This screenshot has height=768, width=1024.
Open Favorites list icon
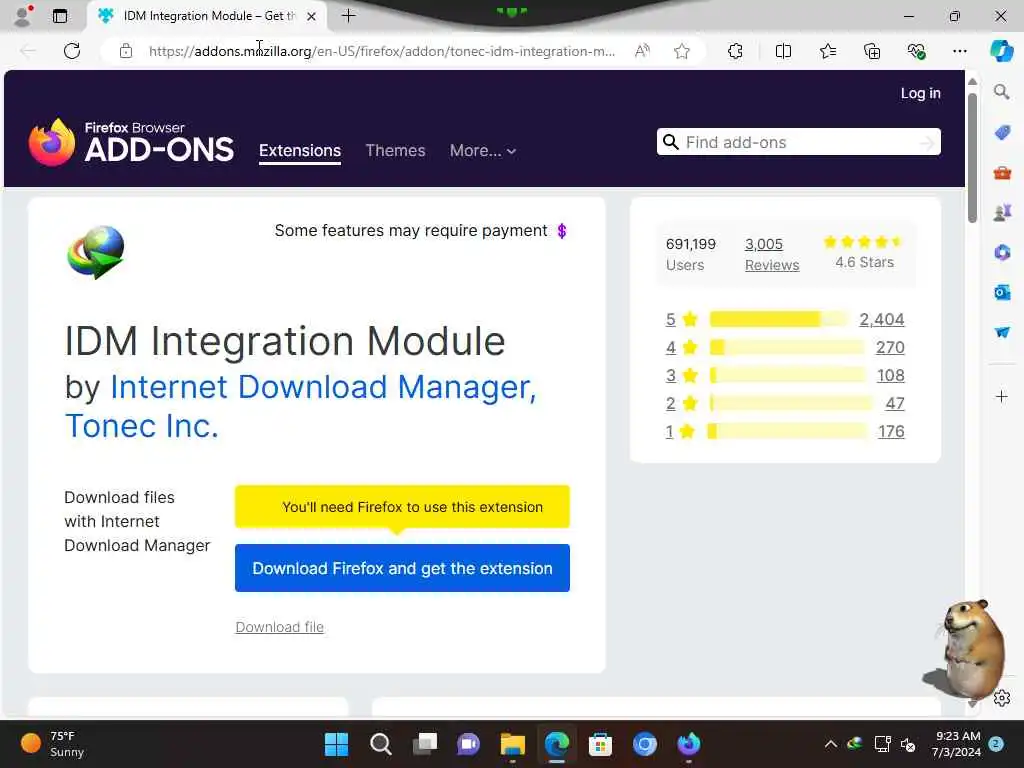pos(827,51)
